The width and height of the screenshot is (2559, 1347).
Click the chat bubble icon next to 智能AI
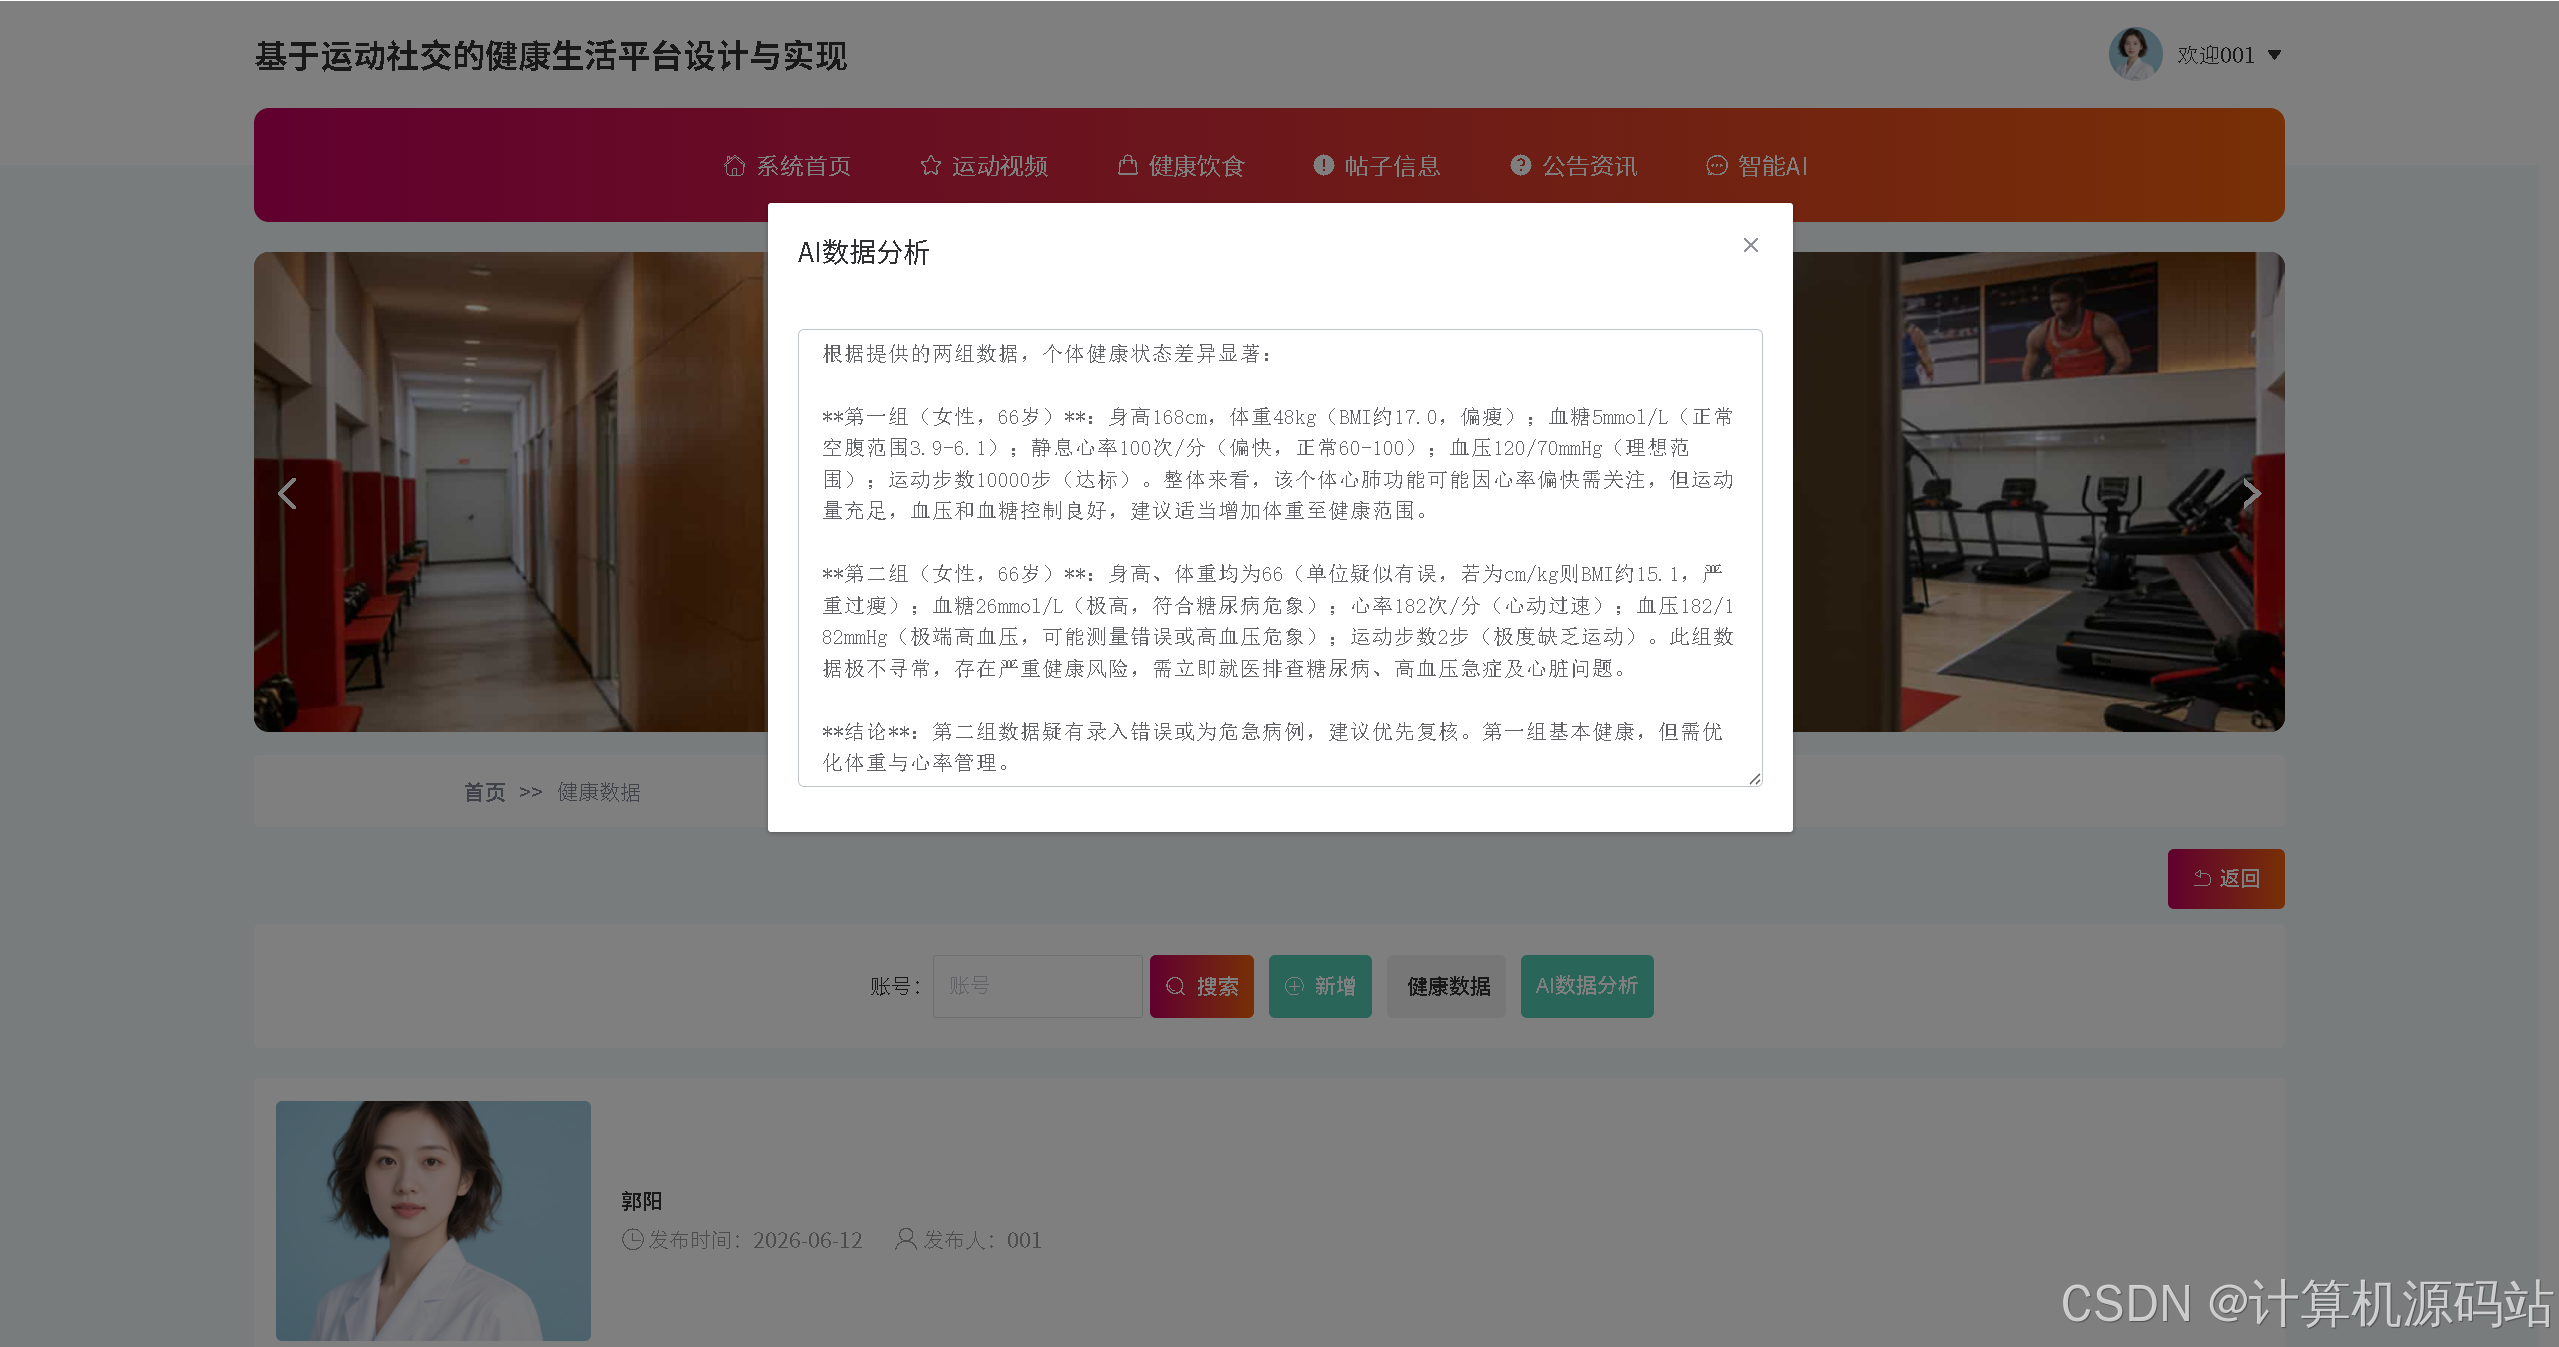point(1717,166)
